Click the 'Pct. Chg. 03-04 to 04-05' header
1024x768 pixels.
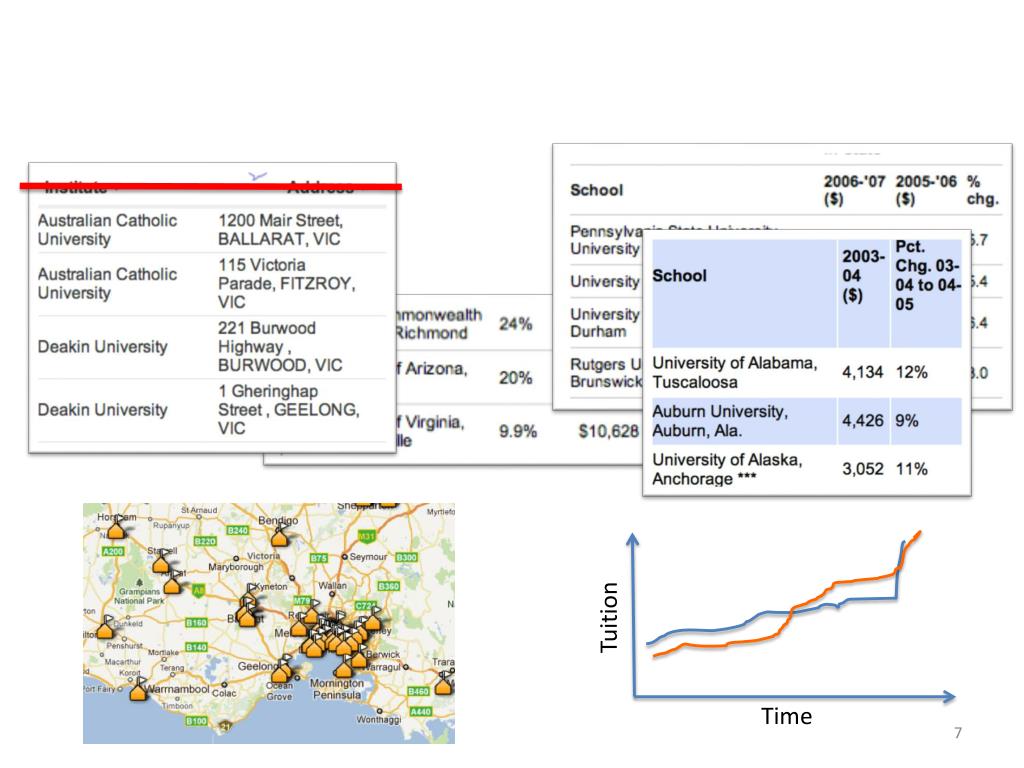[927, 276]
